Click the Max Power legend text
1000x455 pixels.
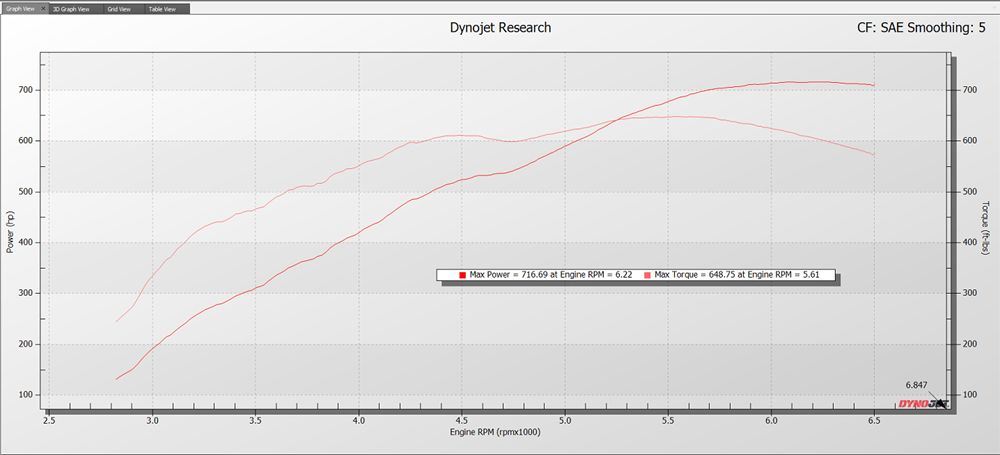click(x=551, y=275)
